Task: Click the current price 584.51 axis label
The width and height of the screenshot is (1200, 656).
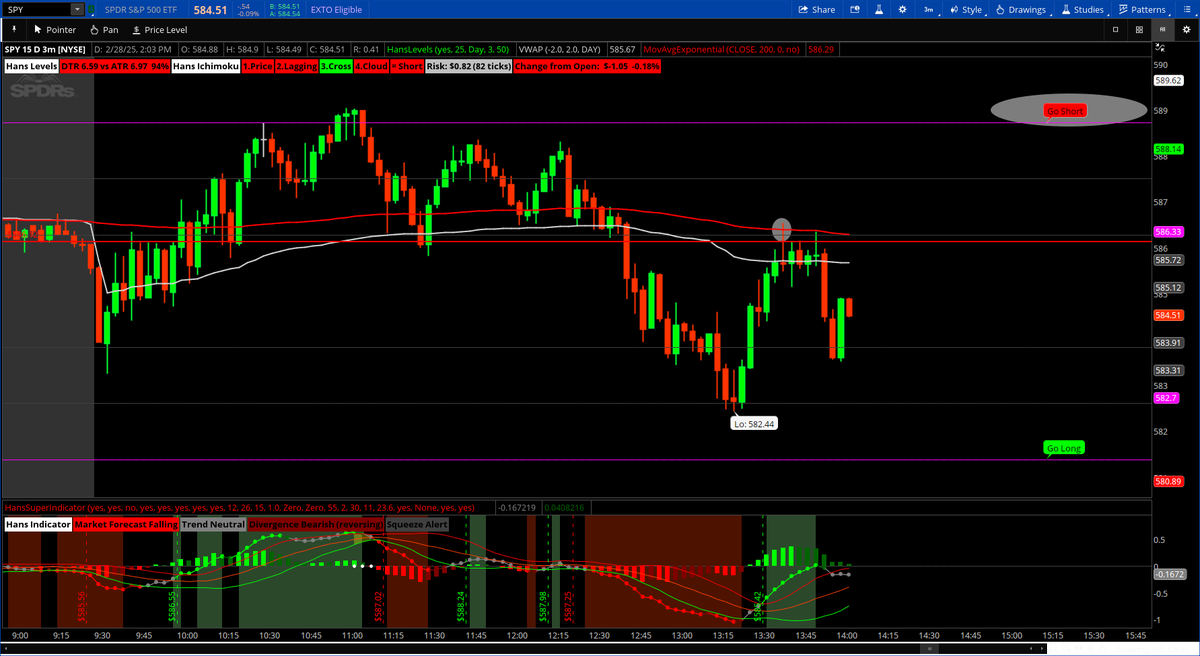Action: (x=1169, y=314)
